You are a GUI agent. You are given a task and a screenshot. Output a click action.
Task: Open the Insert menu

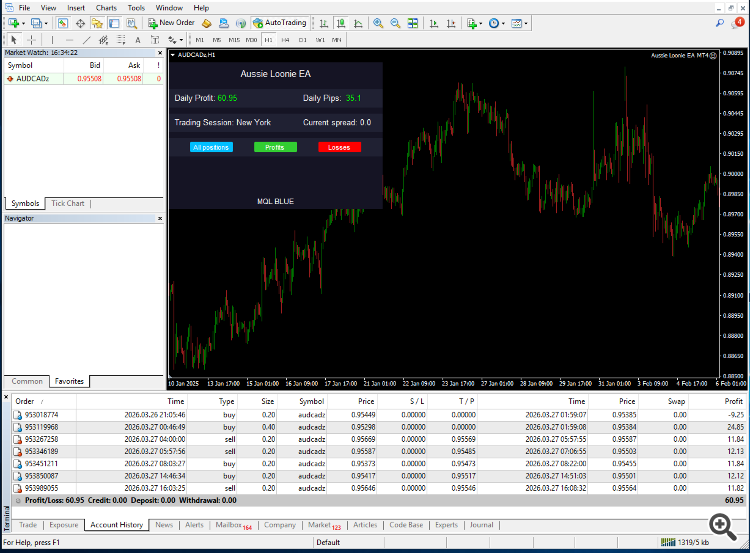[x=76, y=8]
